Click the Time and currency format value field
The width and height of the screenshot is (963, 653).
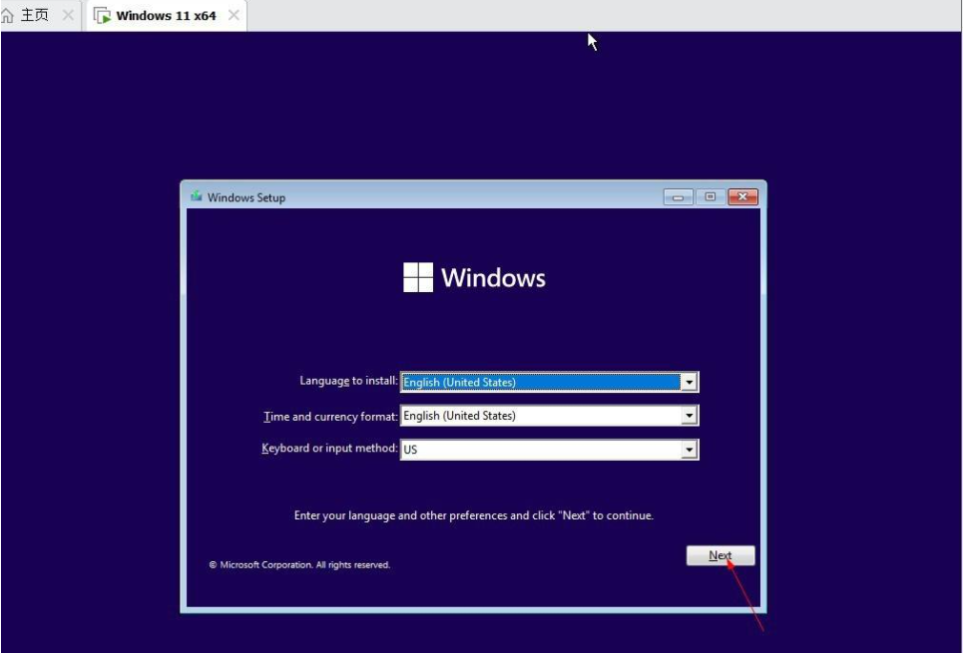[540, 416]
